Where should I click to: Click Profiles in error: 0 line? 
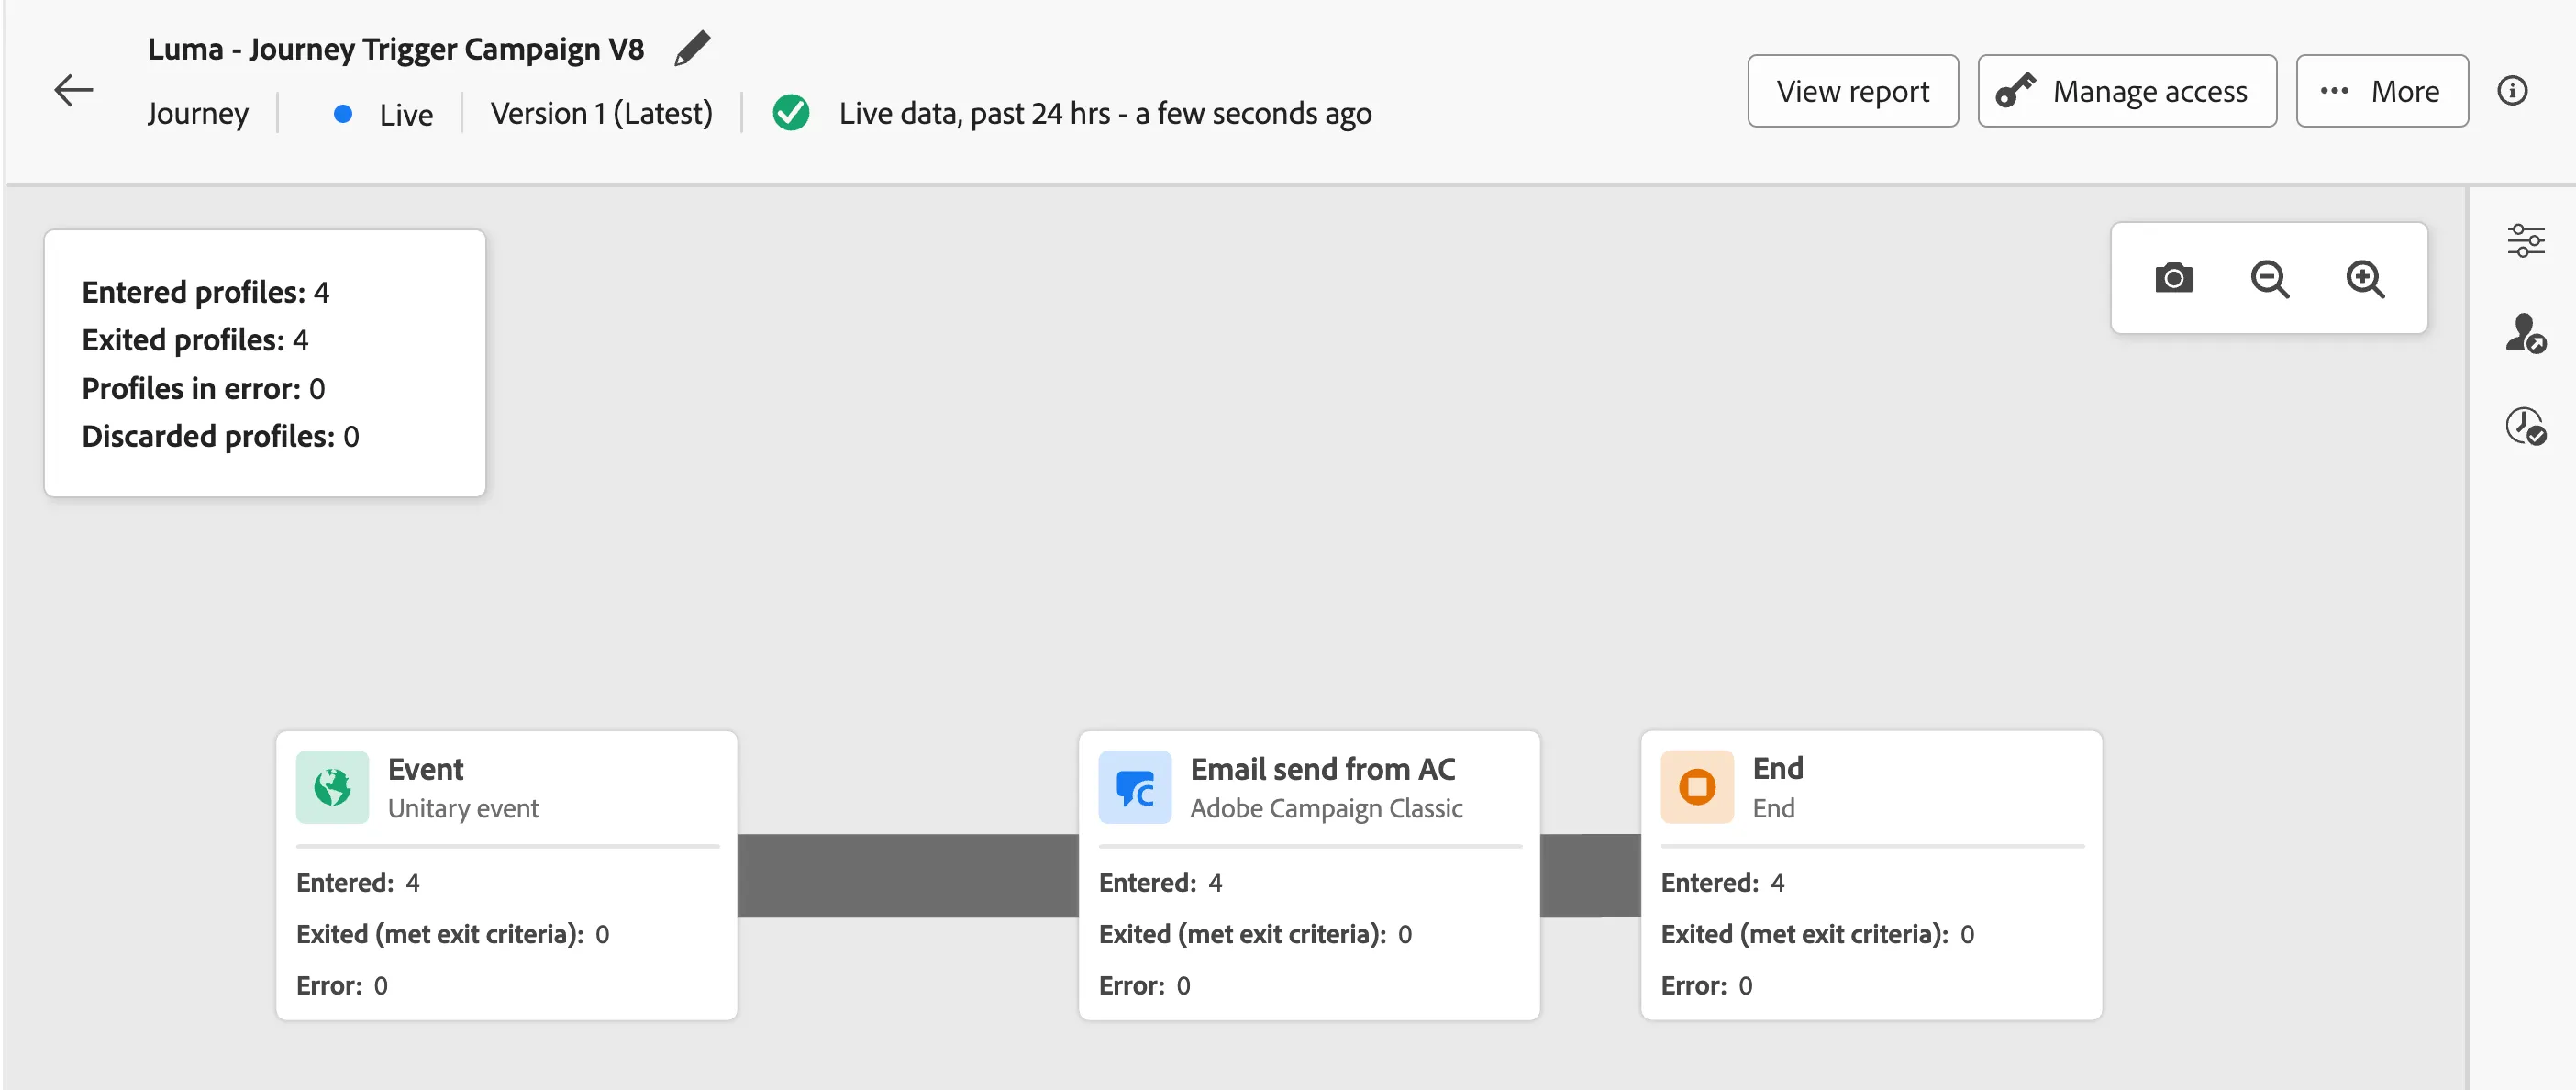203,388
